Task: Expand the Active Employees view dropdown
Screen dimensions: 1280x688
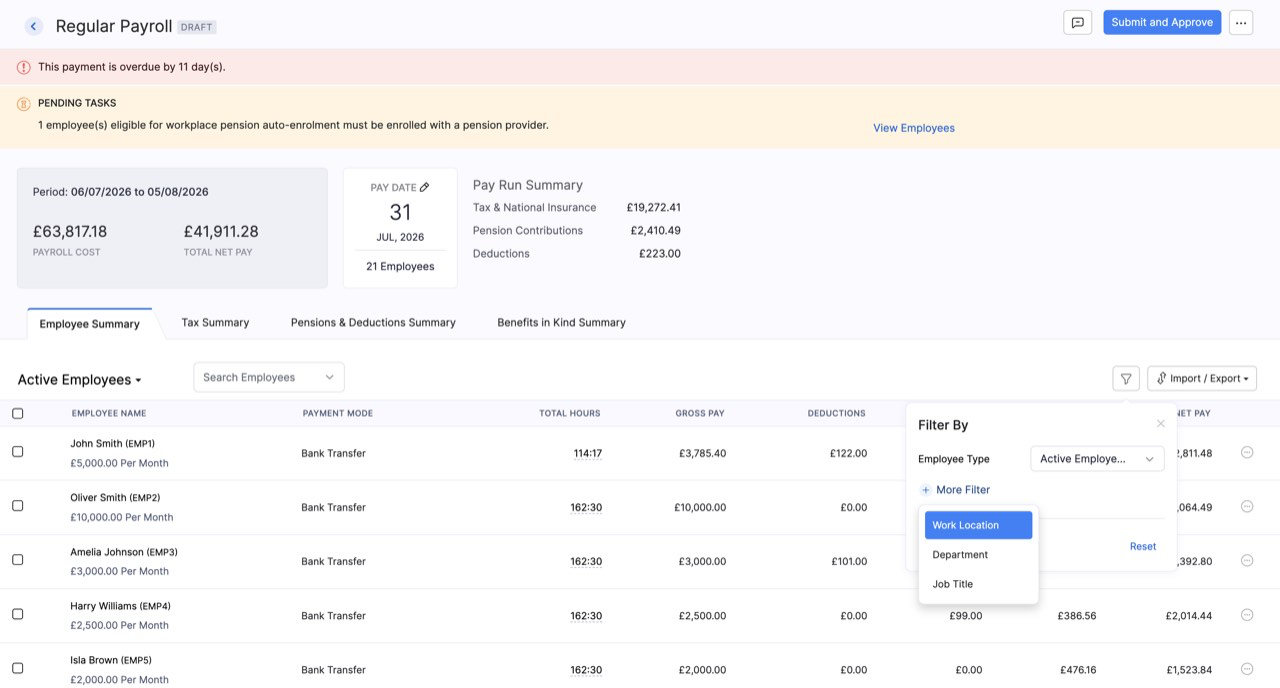Action: point(80,380)
